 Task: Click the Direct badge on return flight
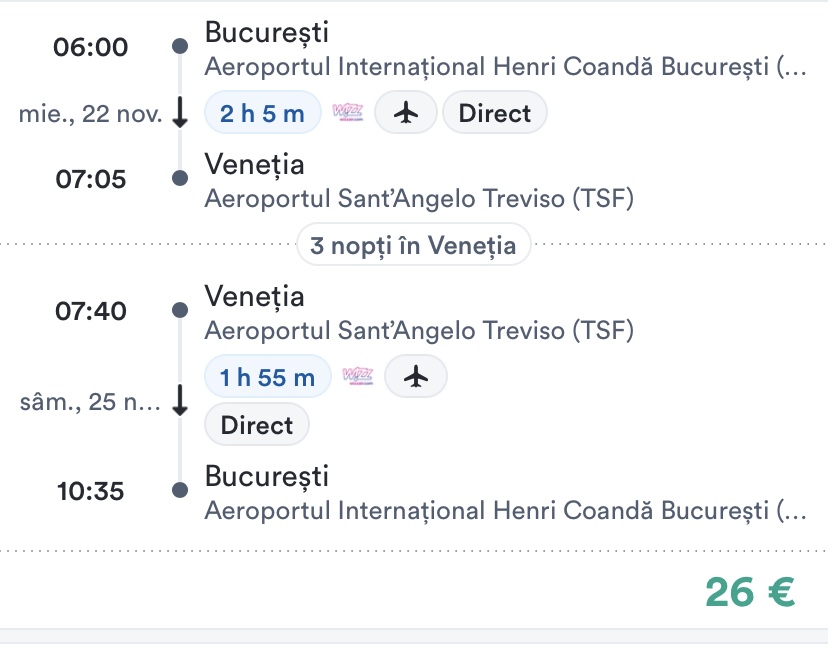pos(257,425)
